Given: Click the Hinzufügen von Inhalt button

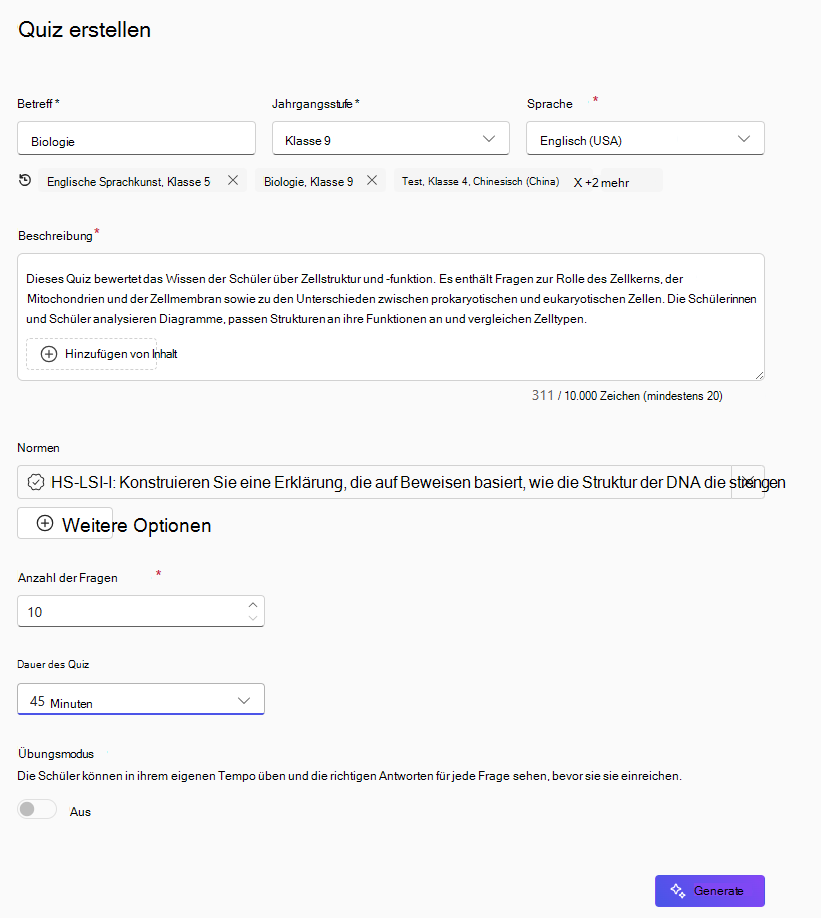Looking at the screenshot, I should (x=91, y=354).
